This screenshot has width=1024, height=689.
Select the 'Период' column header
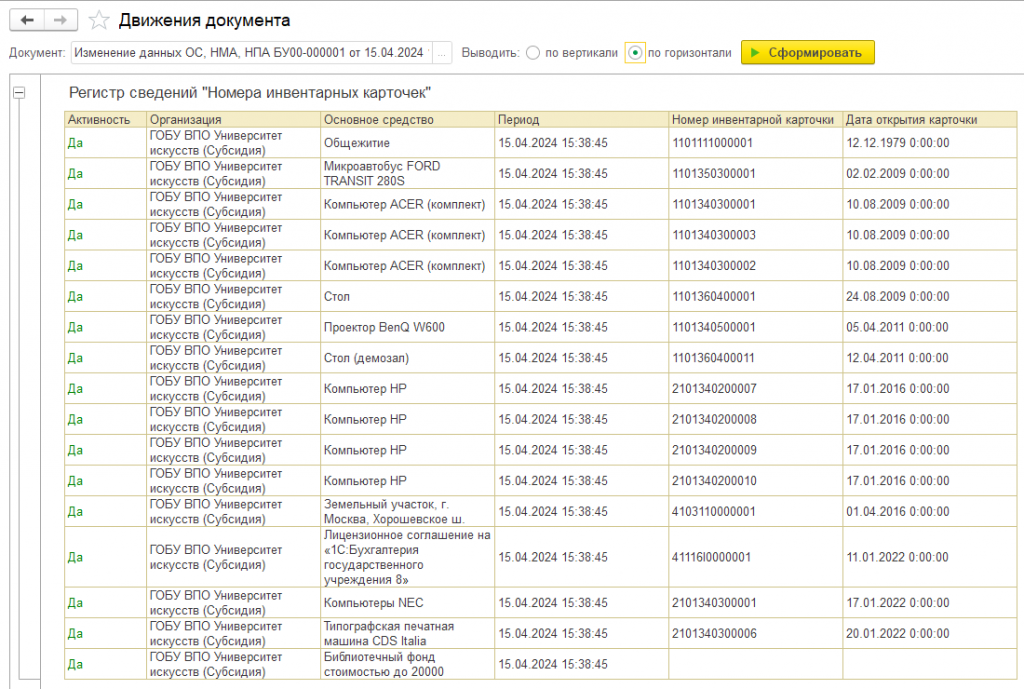click(x=581, y=120)
